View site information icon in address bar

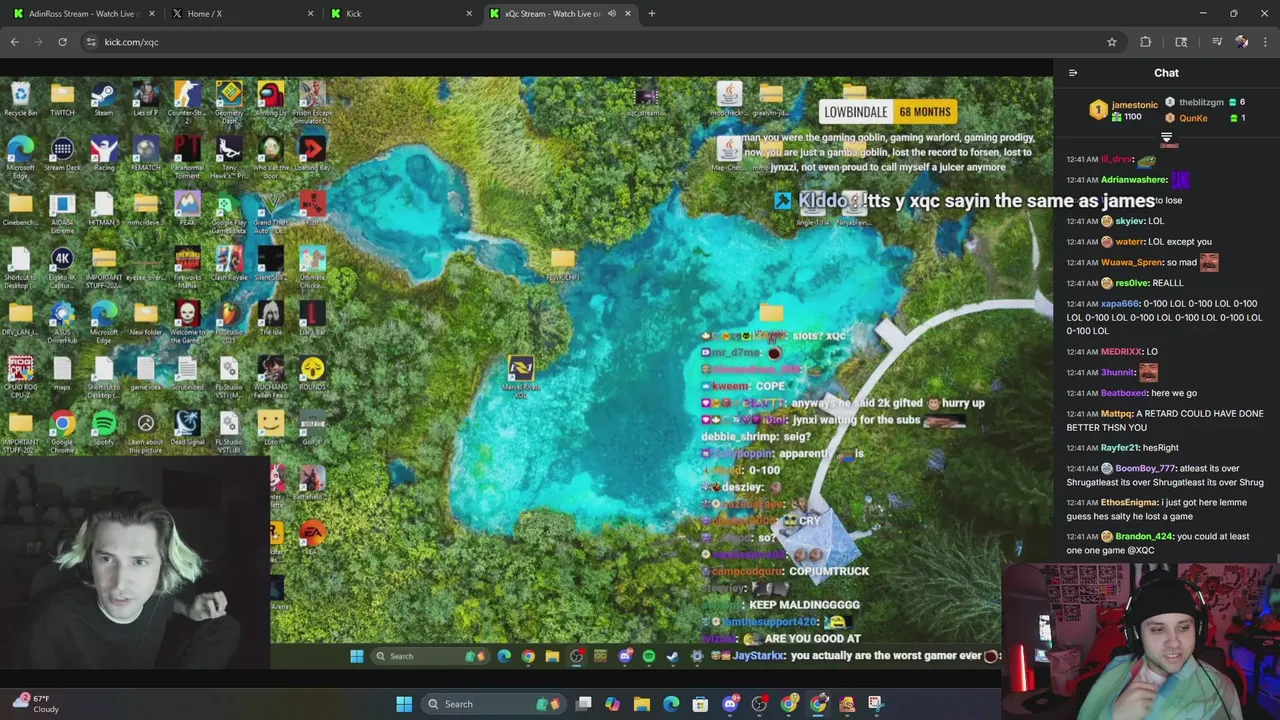coord(91,42)
